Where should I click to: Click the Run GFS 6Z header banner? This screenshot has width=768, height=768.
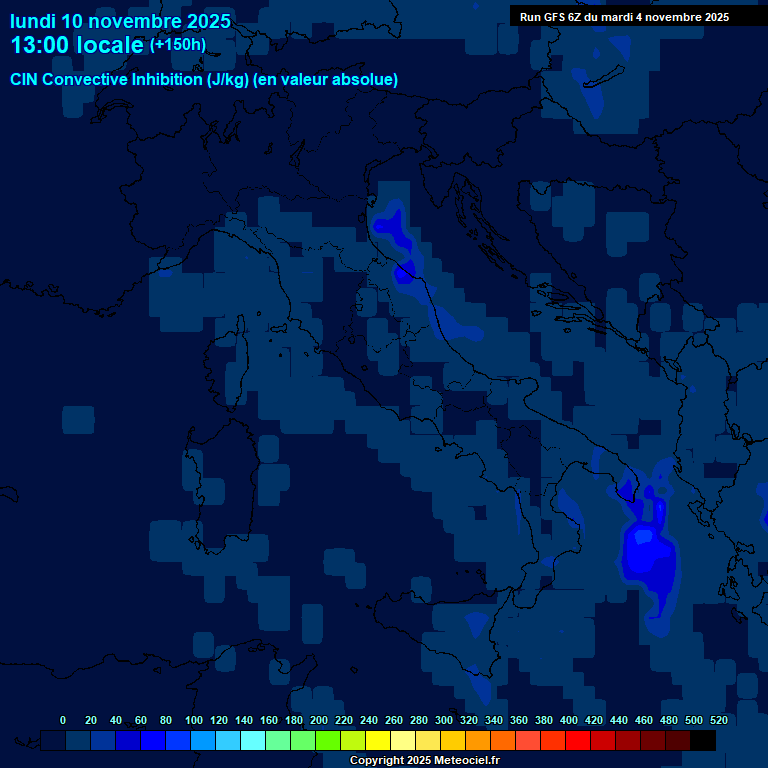(x=624, y=17)
